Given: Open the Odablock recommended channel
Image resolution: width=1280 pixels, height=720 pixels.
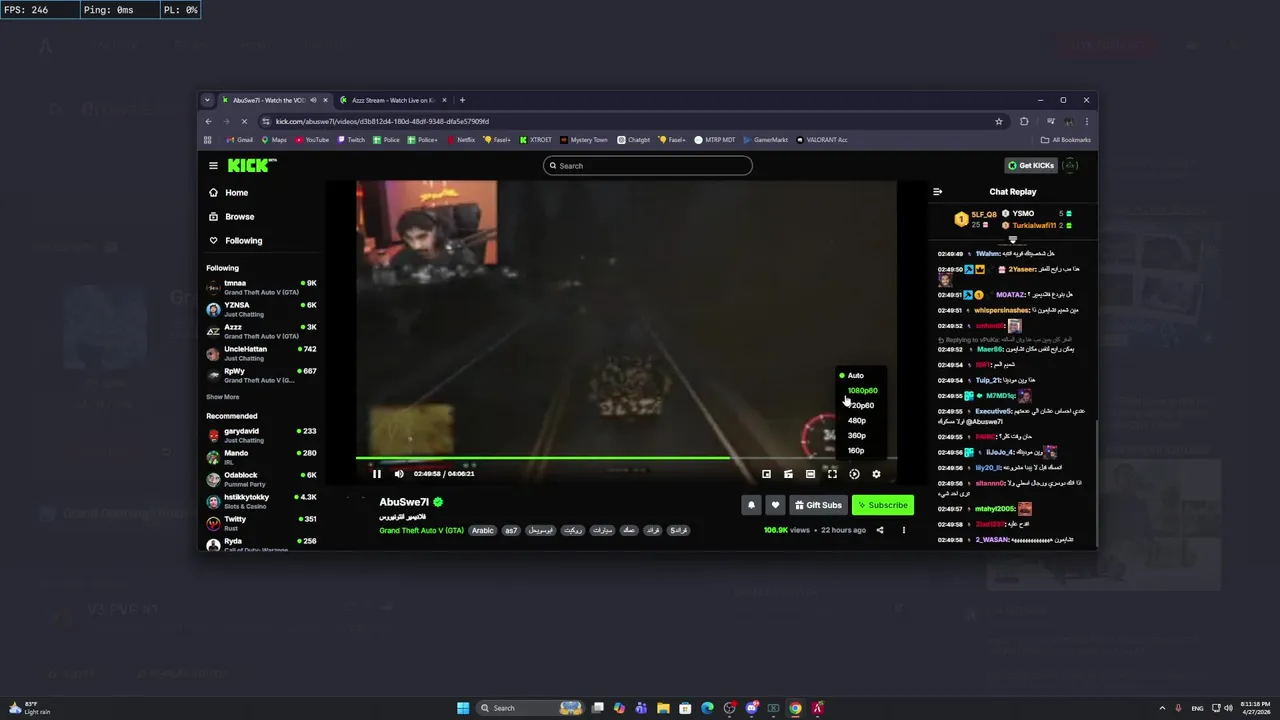Looking at the screenshot, I should pos(262,479).
